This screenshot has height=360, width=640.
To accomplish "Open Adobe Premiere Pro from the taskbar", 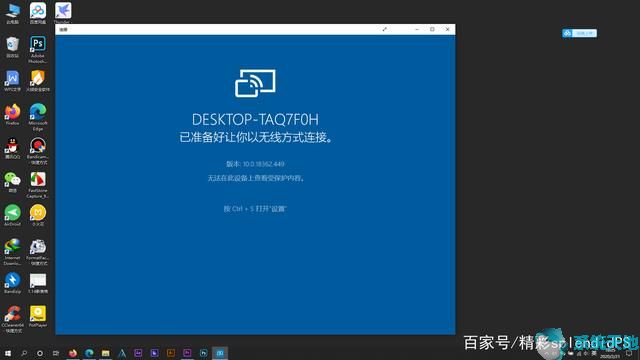I will click(x=187, y=353).
